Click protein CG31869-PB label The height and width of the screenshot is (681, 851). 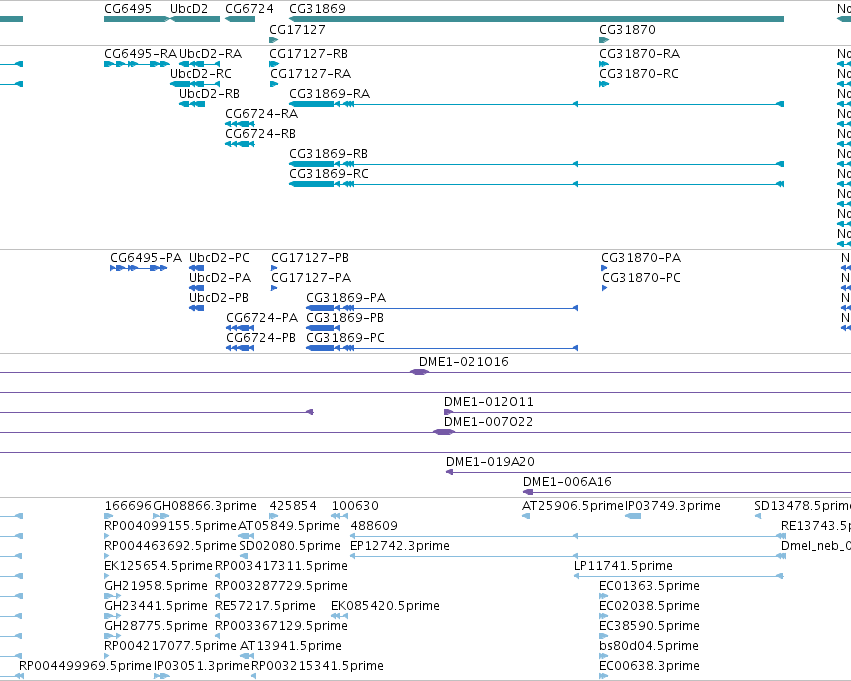(x=345, y=318)
